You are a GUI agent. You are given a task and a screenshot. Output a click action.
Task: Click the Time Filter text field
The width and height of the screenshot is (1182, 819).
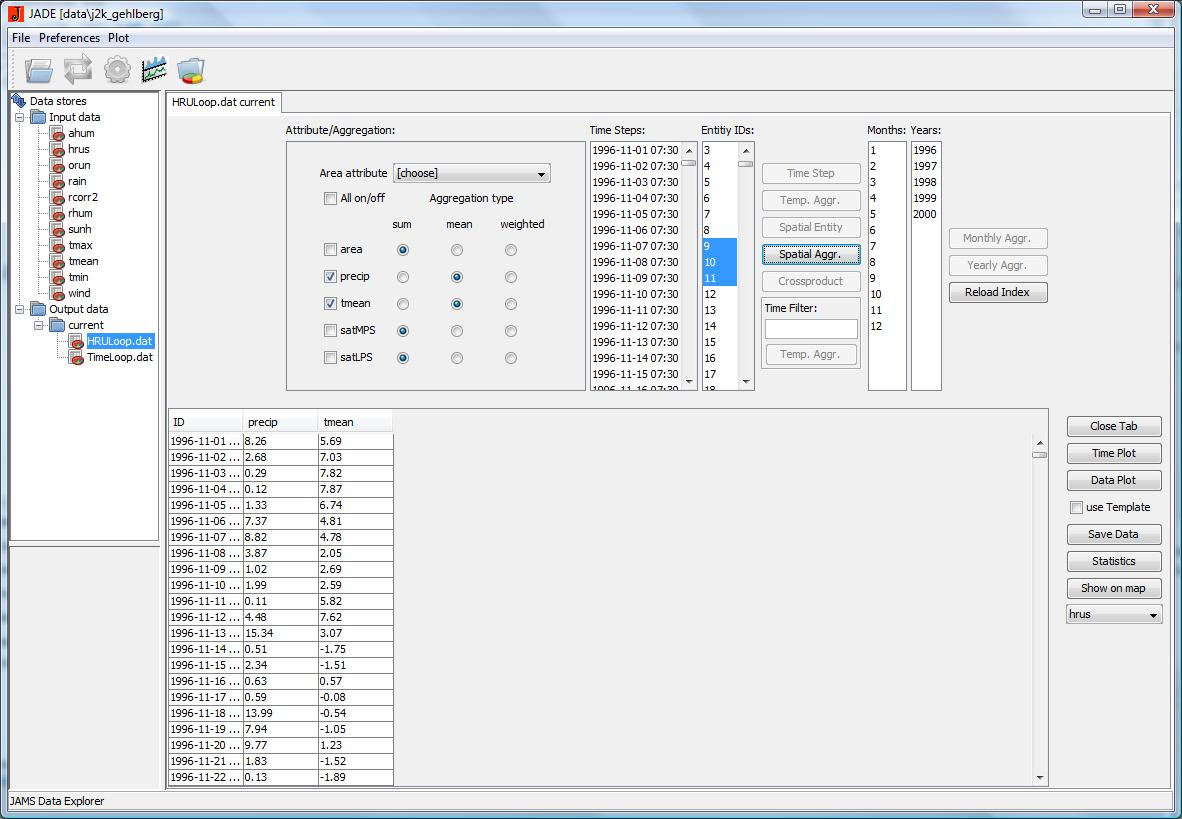811,329
